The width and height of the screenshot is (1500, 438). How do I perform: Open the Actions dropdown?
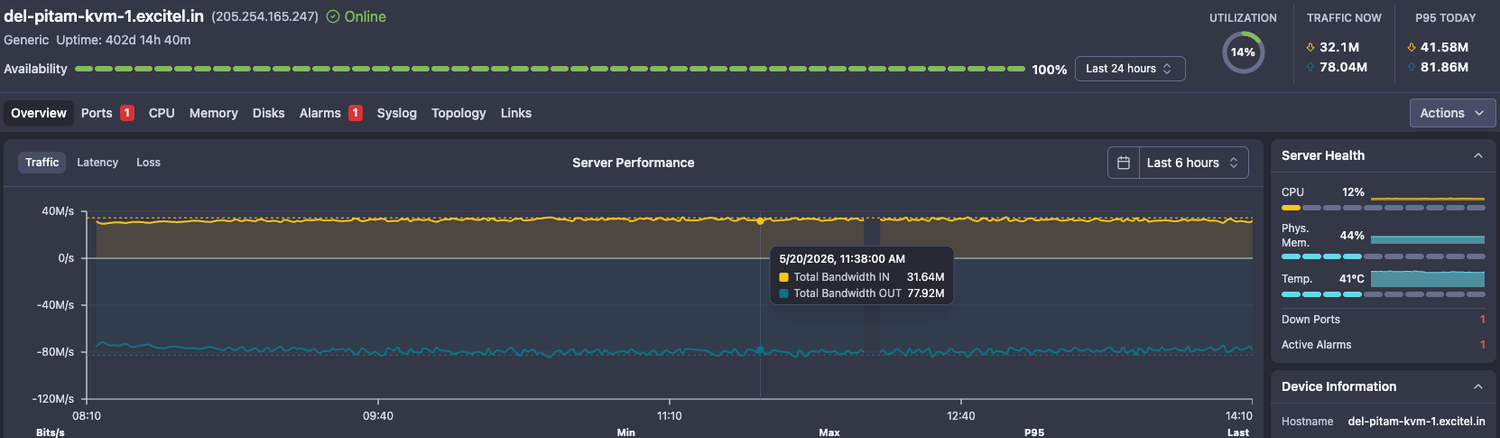point(1452,113)
